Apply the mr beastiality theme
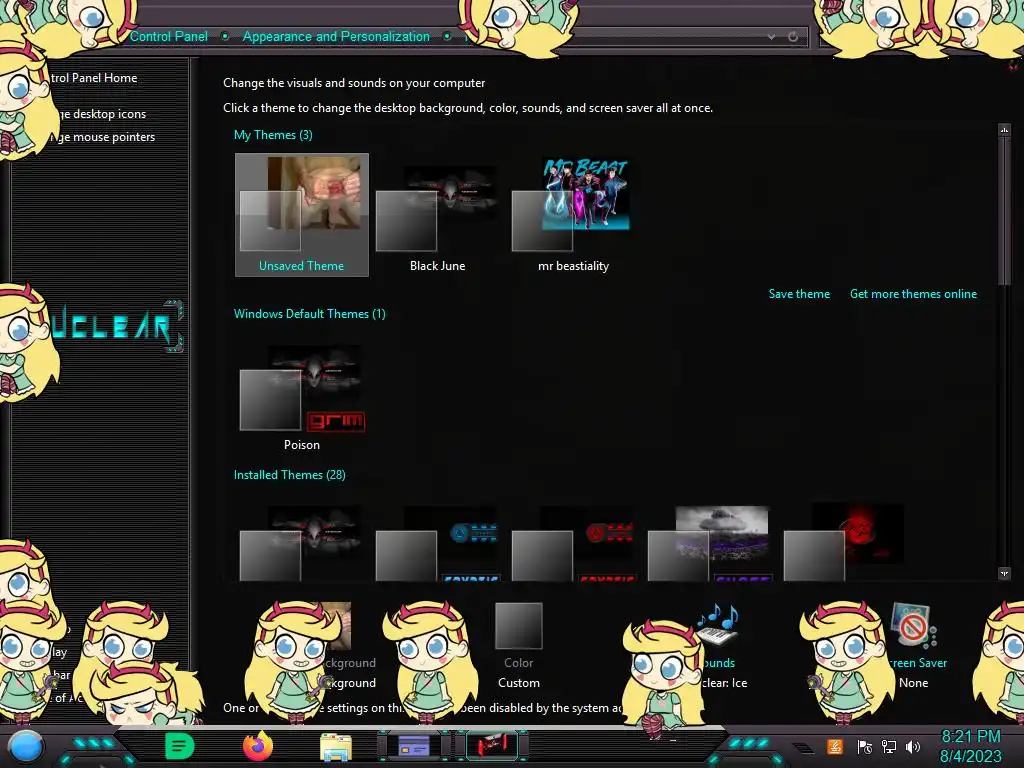1024x768 pixels. point(573,215)
